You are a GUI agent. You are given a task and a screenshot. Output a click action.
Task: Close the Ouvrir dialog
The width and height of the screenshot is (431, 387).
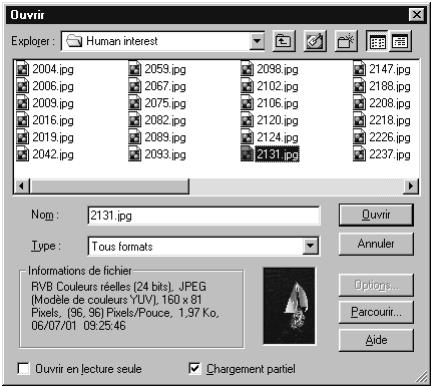[x=416, y=15]
